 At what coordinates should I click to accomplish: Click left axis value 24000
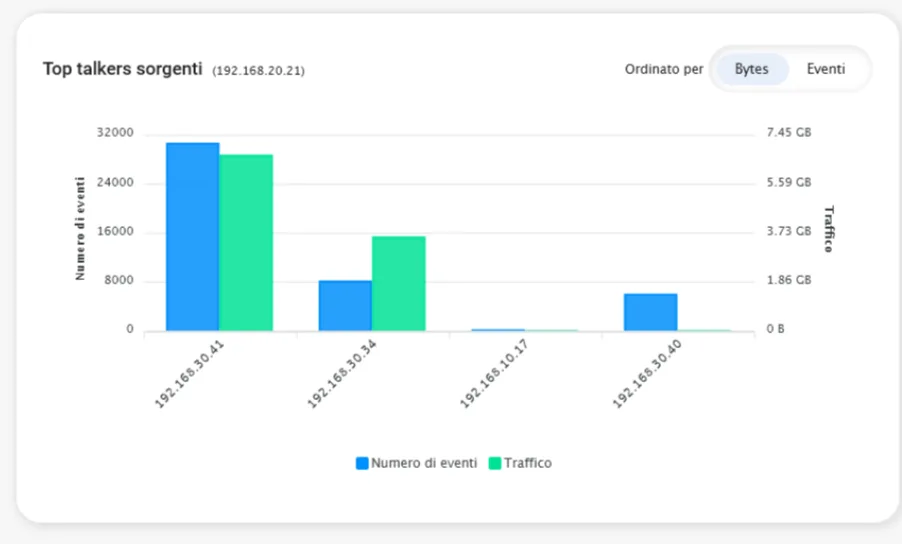tap(115, 182)
